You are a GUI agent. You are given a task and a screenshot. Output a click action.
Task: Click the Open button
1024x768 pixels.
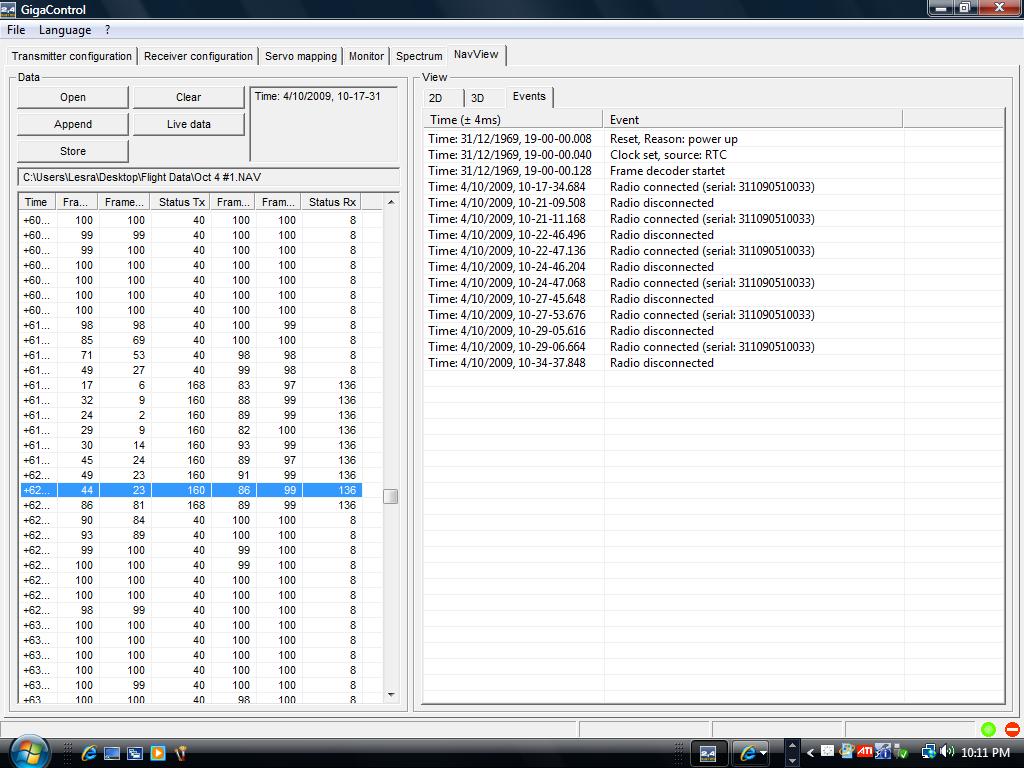tap(73, 97)
